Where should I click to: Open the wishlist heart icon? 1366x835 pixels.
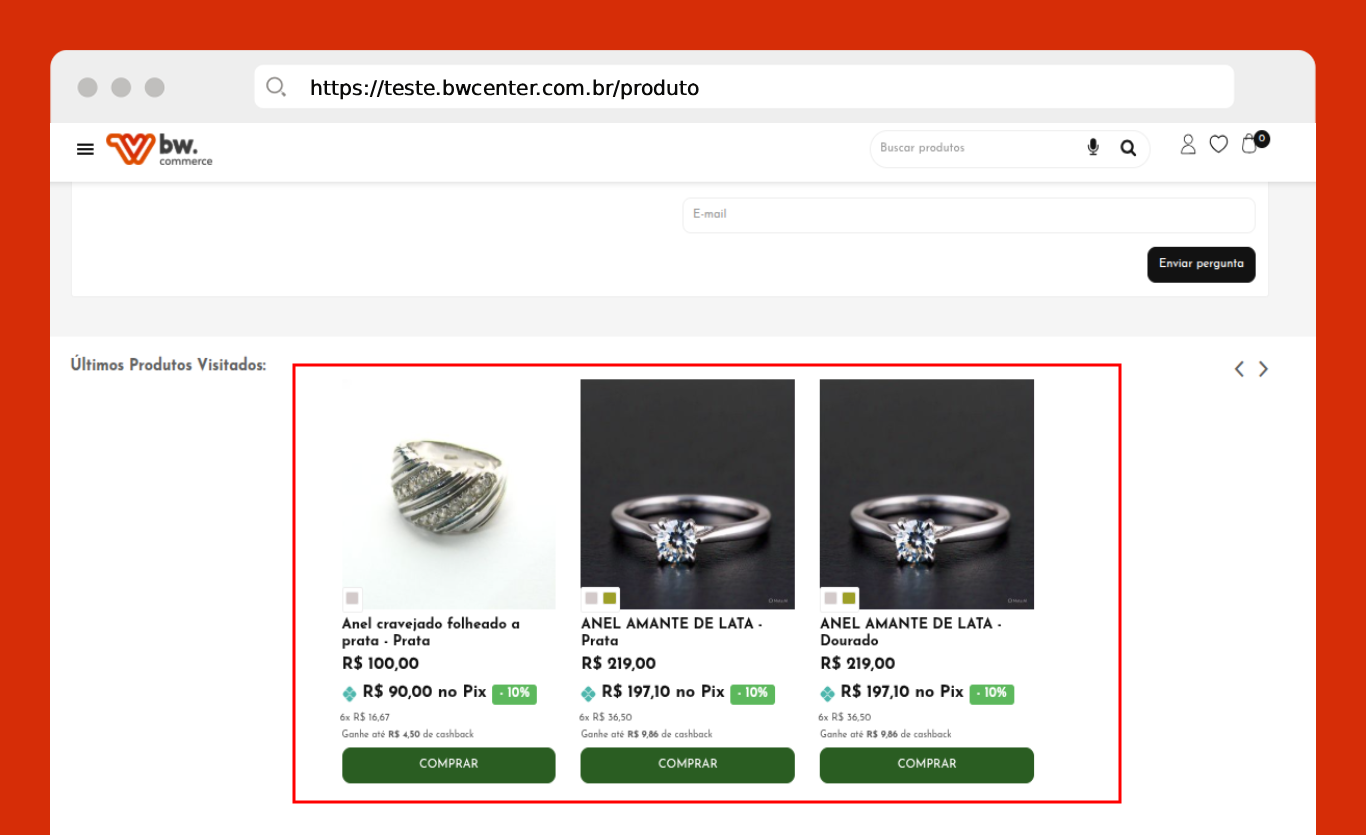[x=1218, y=145]
